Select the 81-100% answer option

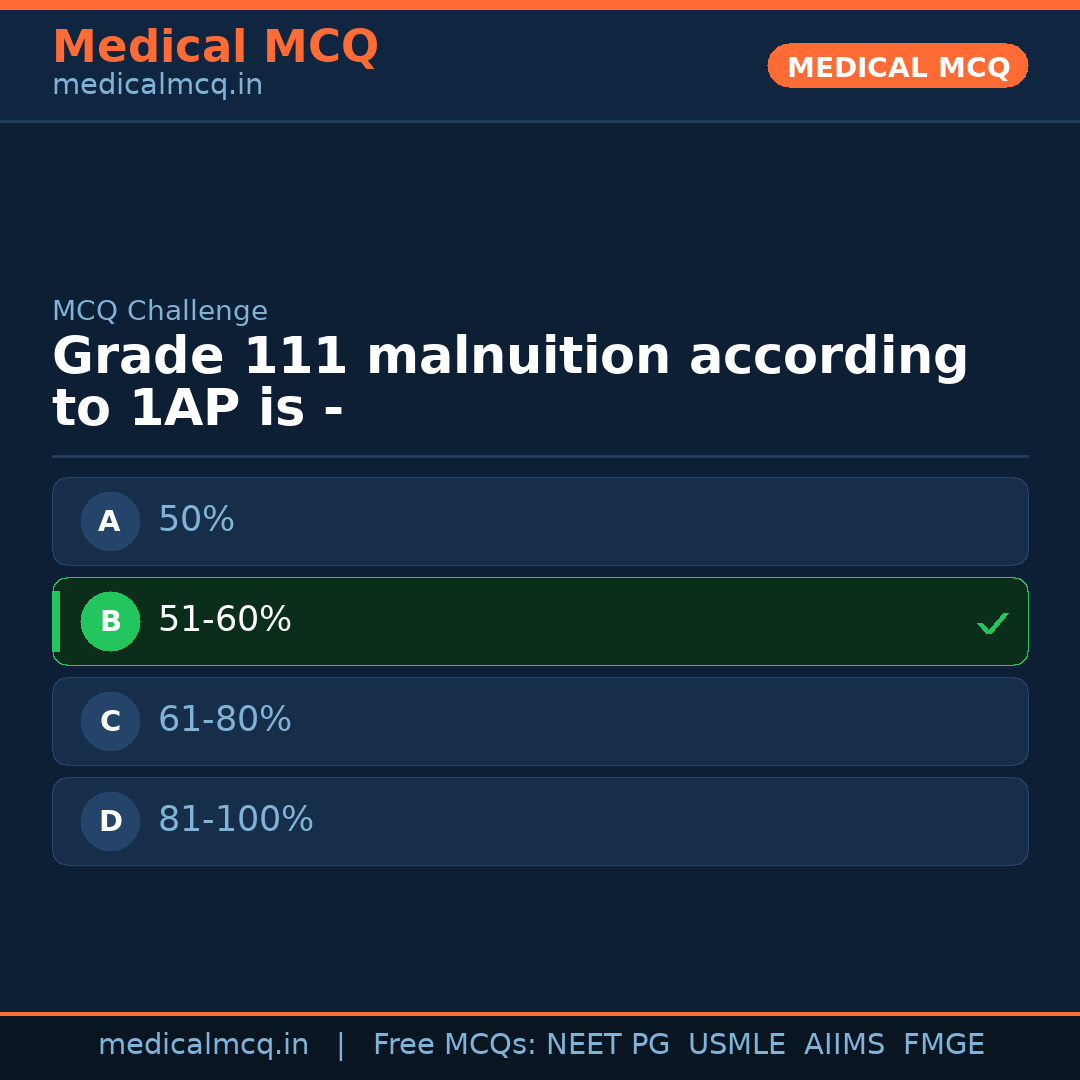[540, 821]
